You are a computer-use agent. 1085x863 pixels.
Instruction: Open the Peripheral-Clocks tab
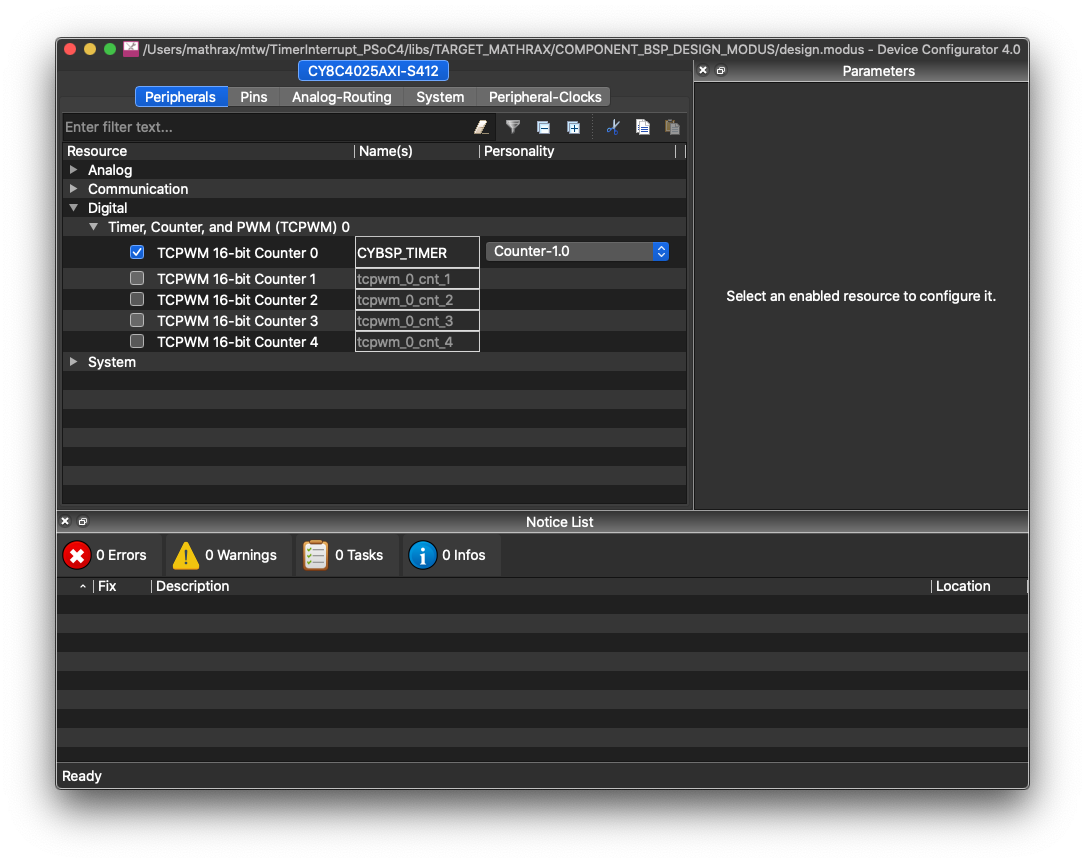(545, 97)
